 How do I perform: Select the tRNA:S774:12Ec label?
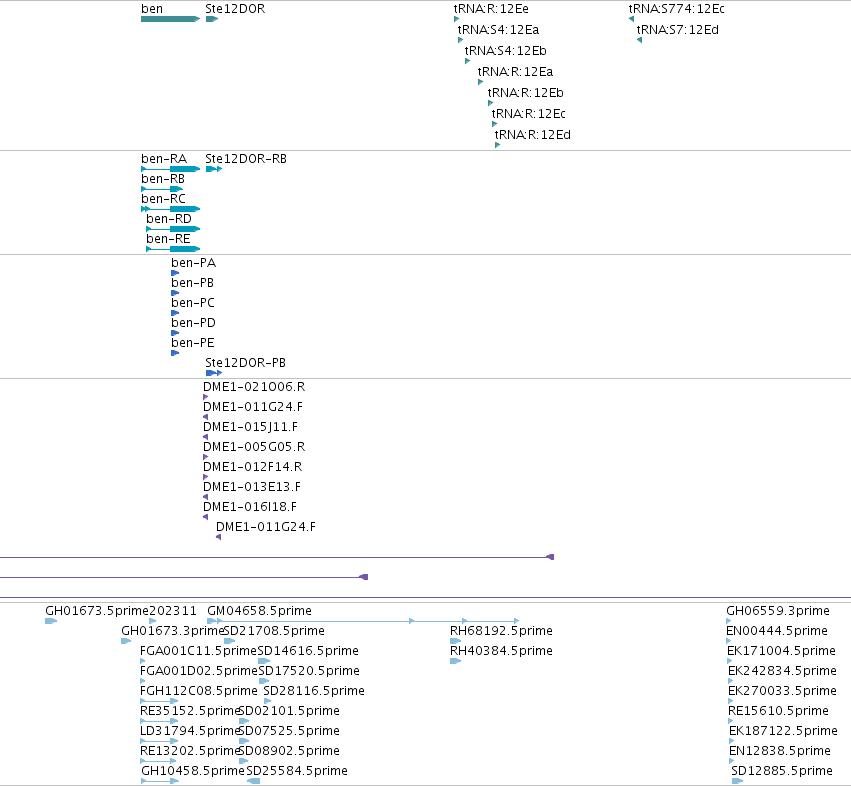pos(676,9)
